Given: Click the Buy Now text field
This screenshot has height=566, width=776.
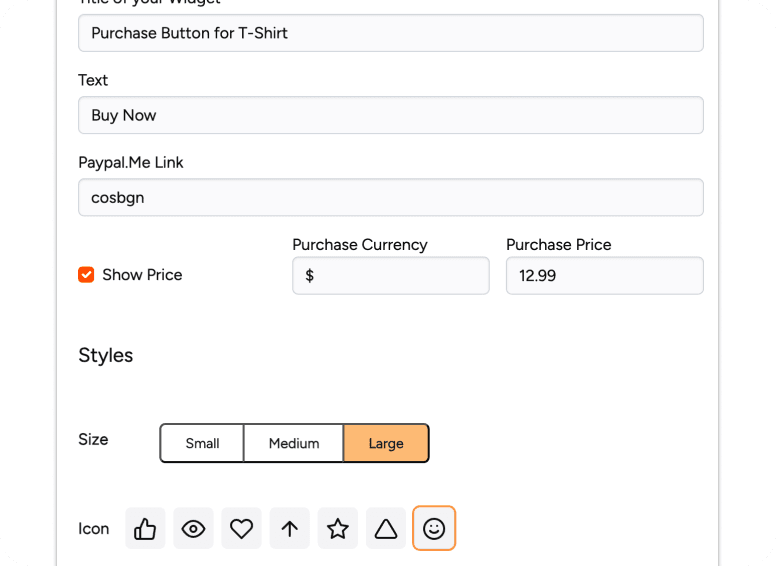Looking at the screenshot, I should pos(390,115).
